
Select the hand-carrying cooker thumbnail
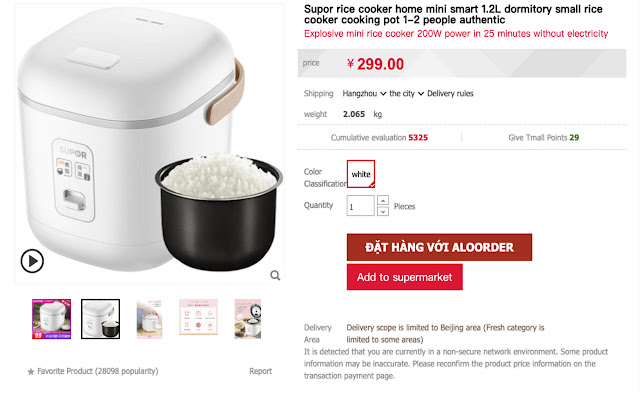pyautogui.click(x=149, y=319)
